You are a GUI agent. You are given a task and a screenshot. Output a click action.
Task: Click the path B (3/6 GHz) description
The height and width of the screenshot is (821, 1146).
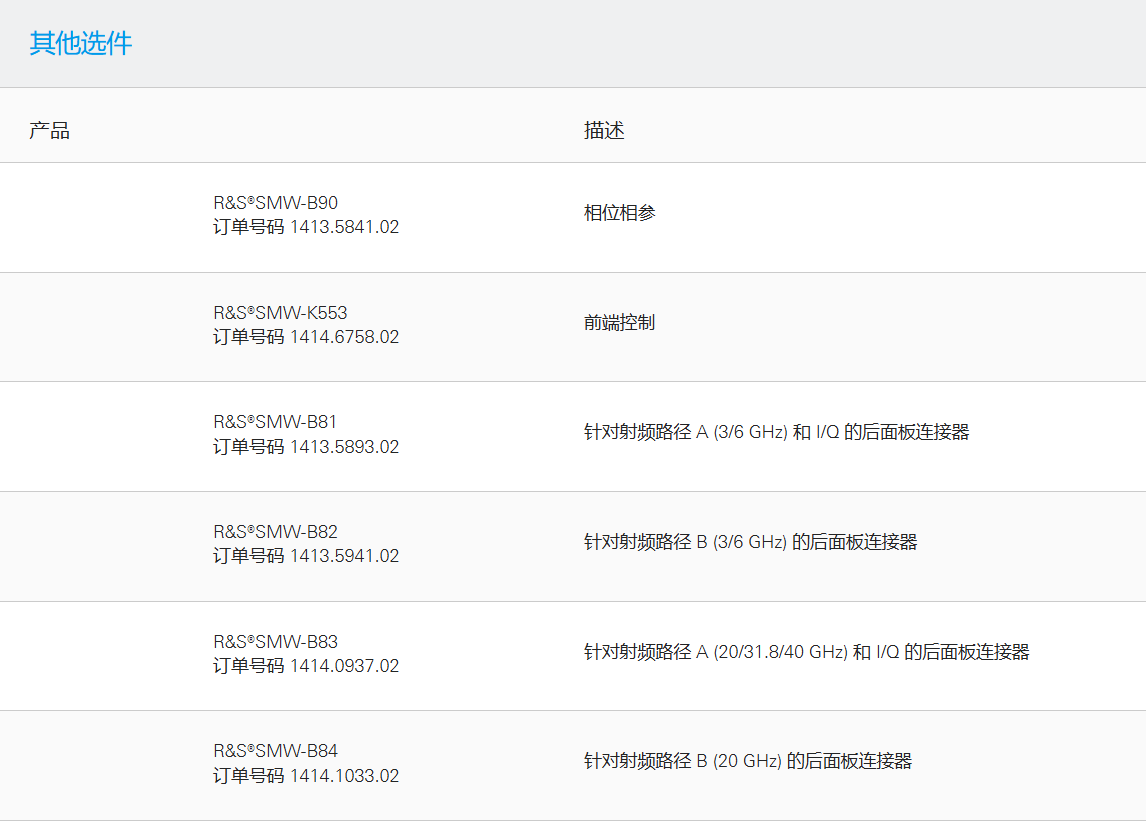(750, 542)
